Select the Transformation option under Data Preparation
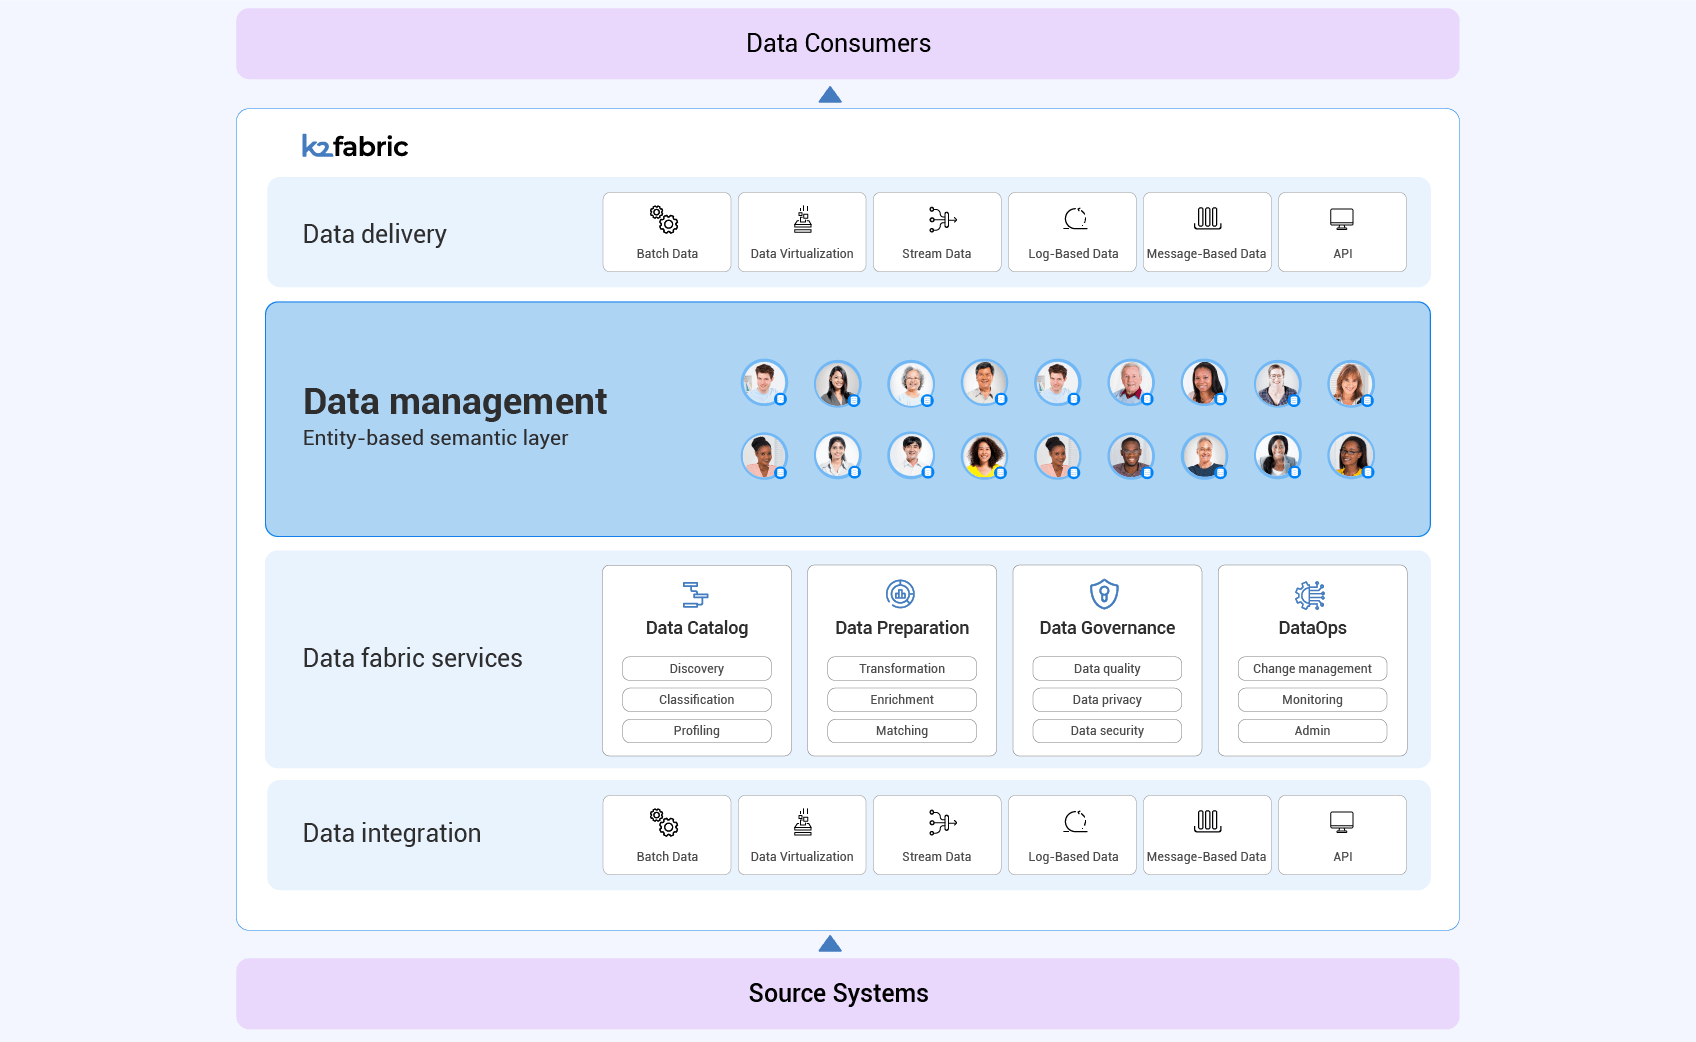 click(x=901, y=668)
